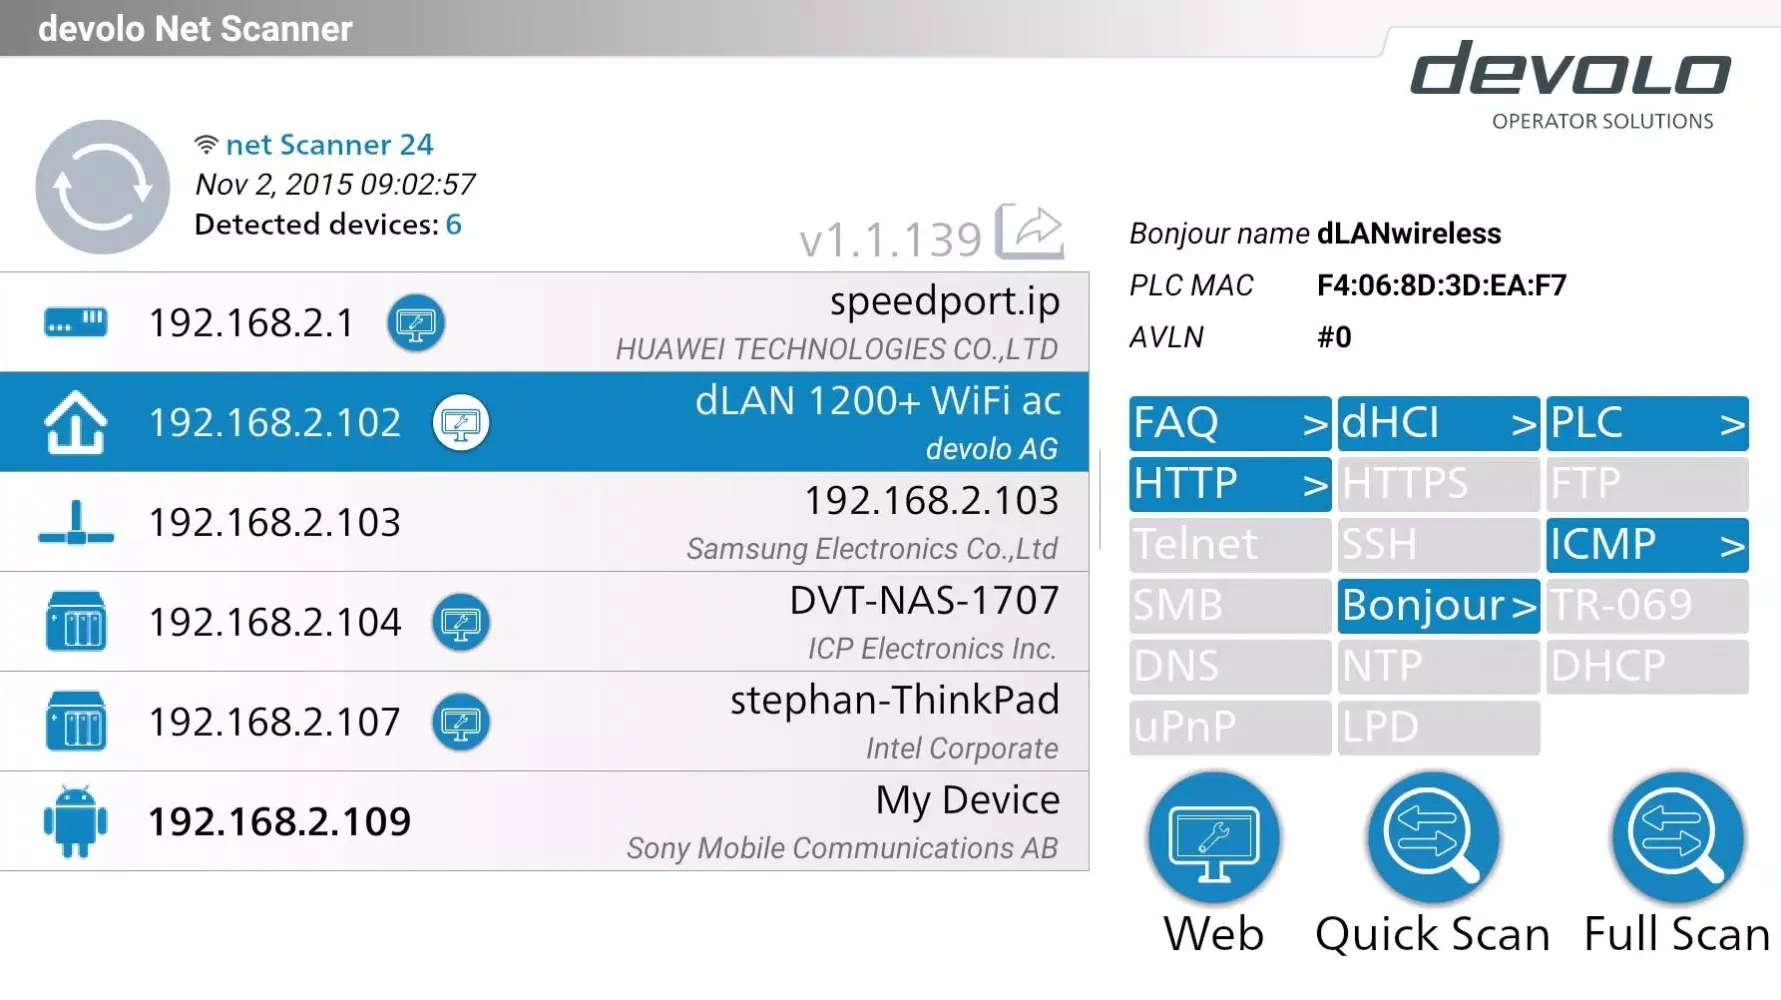Tap the AVLN value #0
This screenshot has width=1781, height=1000.
coord(1334,337)
